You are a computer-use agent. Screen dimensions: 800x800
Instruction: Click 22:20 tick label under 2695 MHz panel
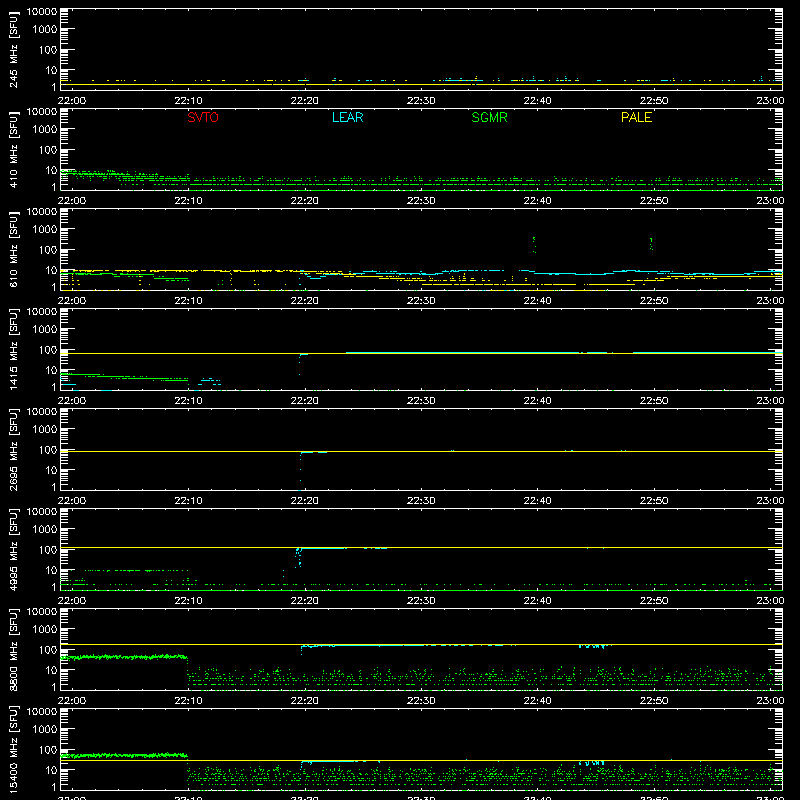tap(305, 501)
